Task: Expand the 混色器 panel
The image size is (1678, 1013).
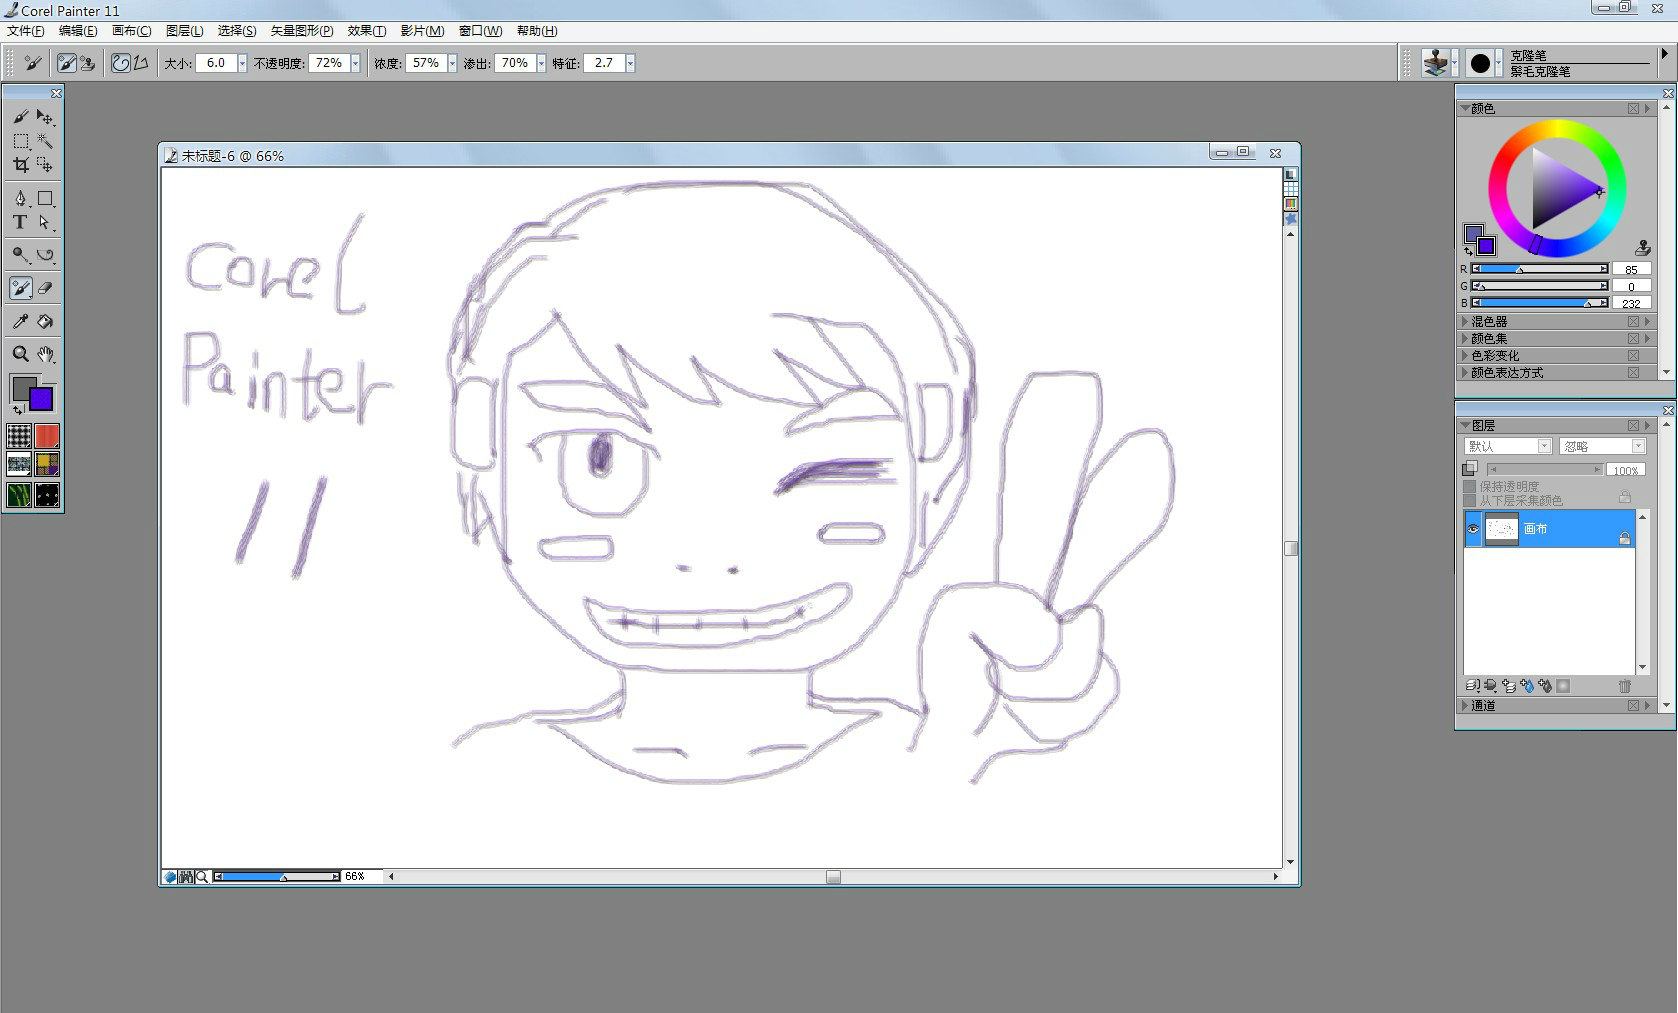Action: coord(1465,322)
